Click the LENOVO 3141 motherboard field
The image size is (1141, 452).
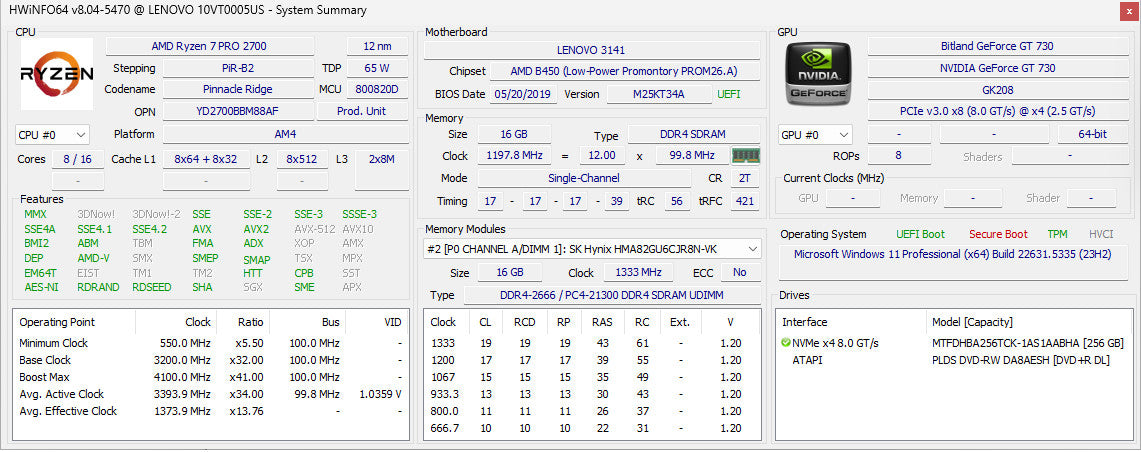[591, 50]
